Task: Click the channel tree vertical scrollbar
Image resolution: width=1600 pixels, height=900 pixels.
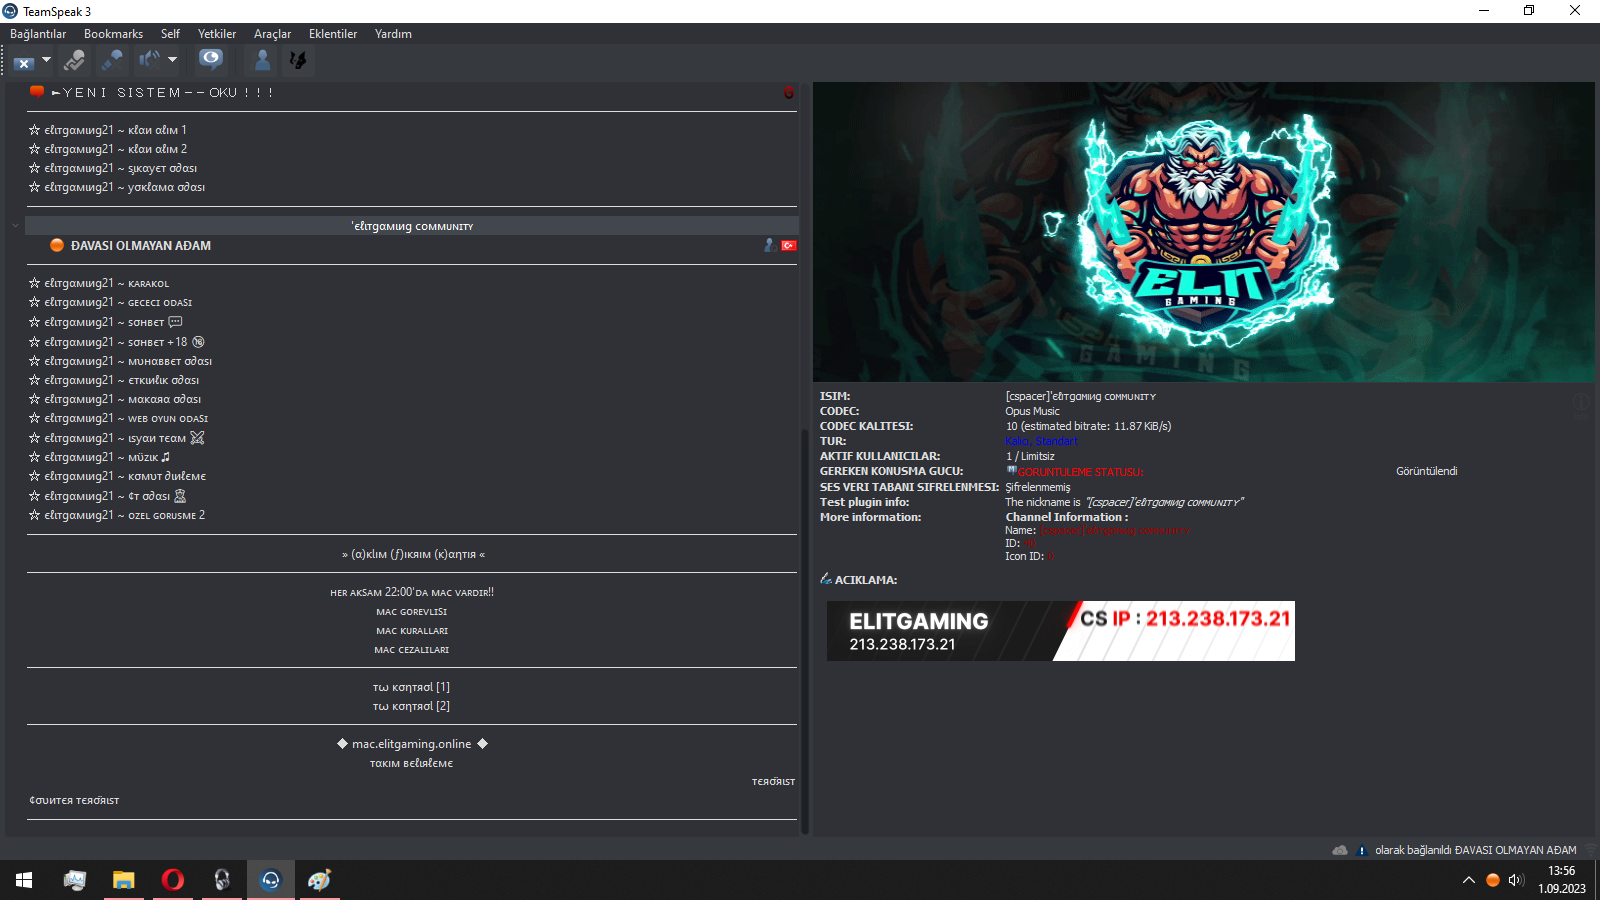Action: point(804,630)
